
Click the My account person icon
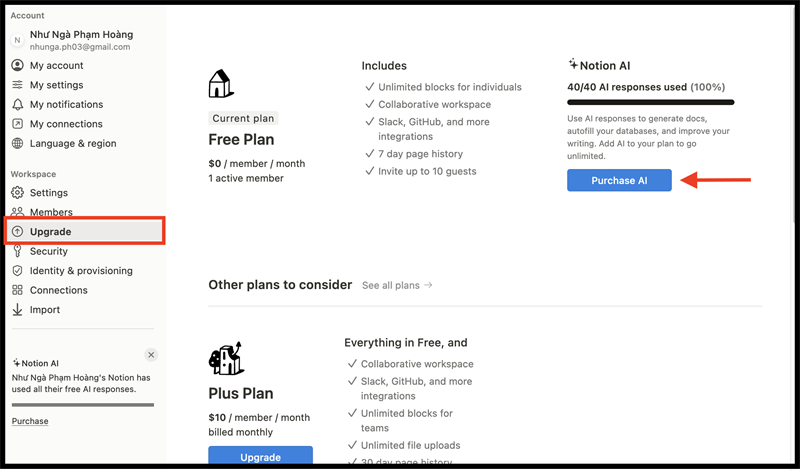(x=18, y=65)
